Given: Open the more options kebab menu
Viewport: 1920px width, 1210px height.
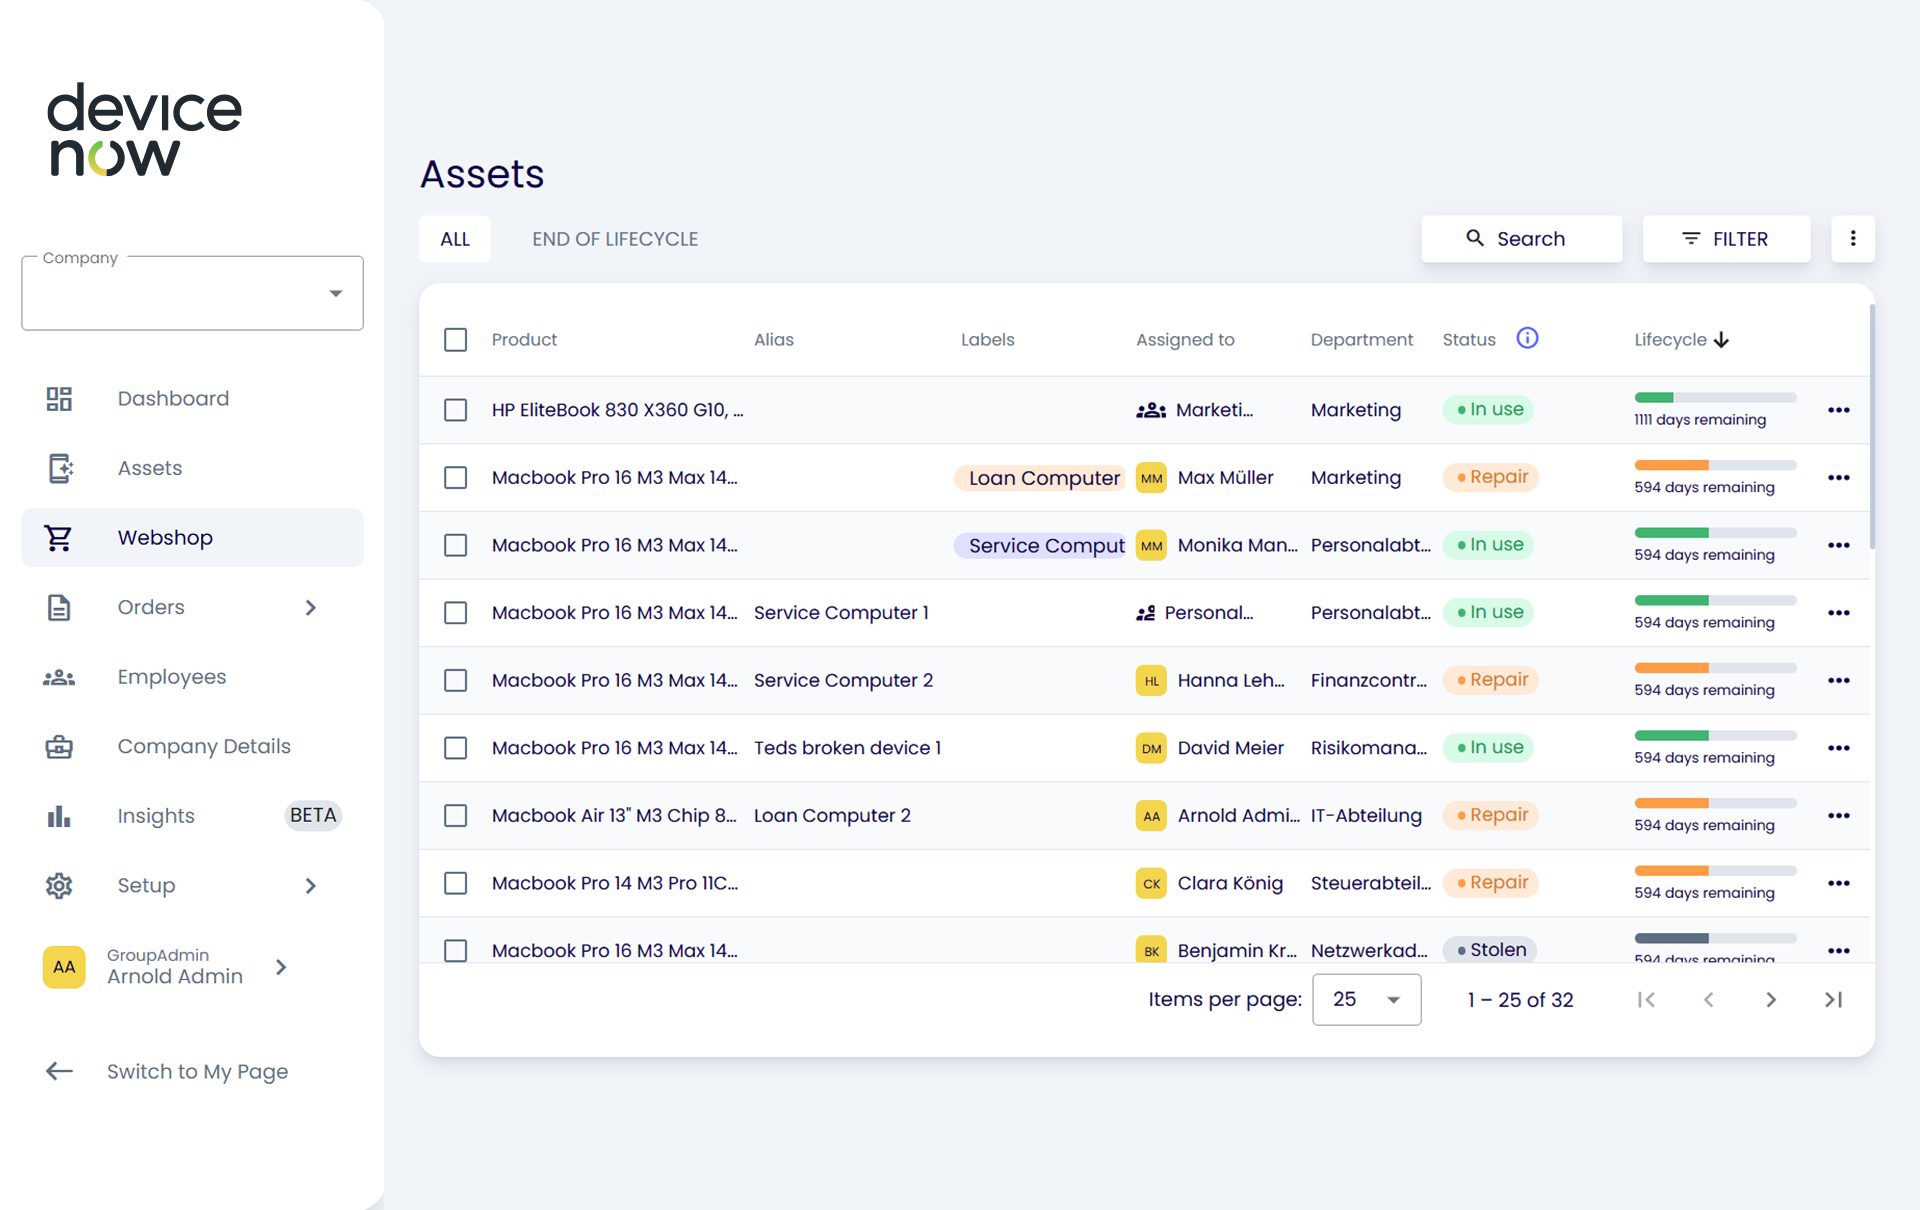Looking at the screenshot, I should (x=1852, y=239).
